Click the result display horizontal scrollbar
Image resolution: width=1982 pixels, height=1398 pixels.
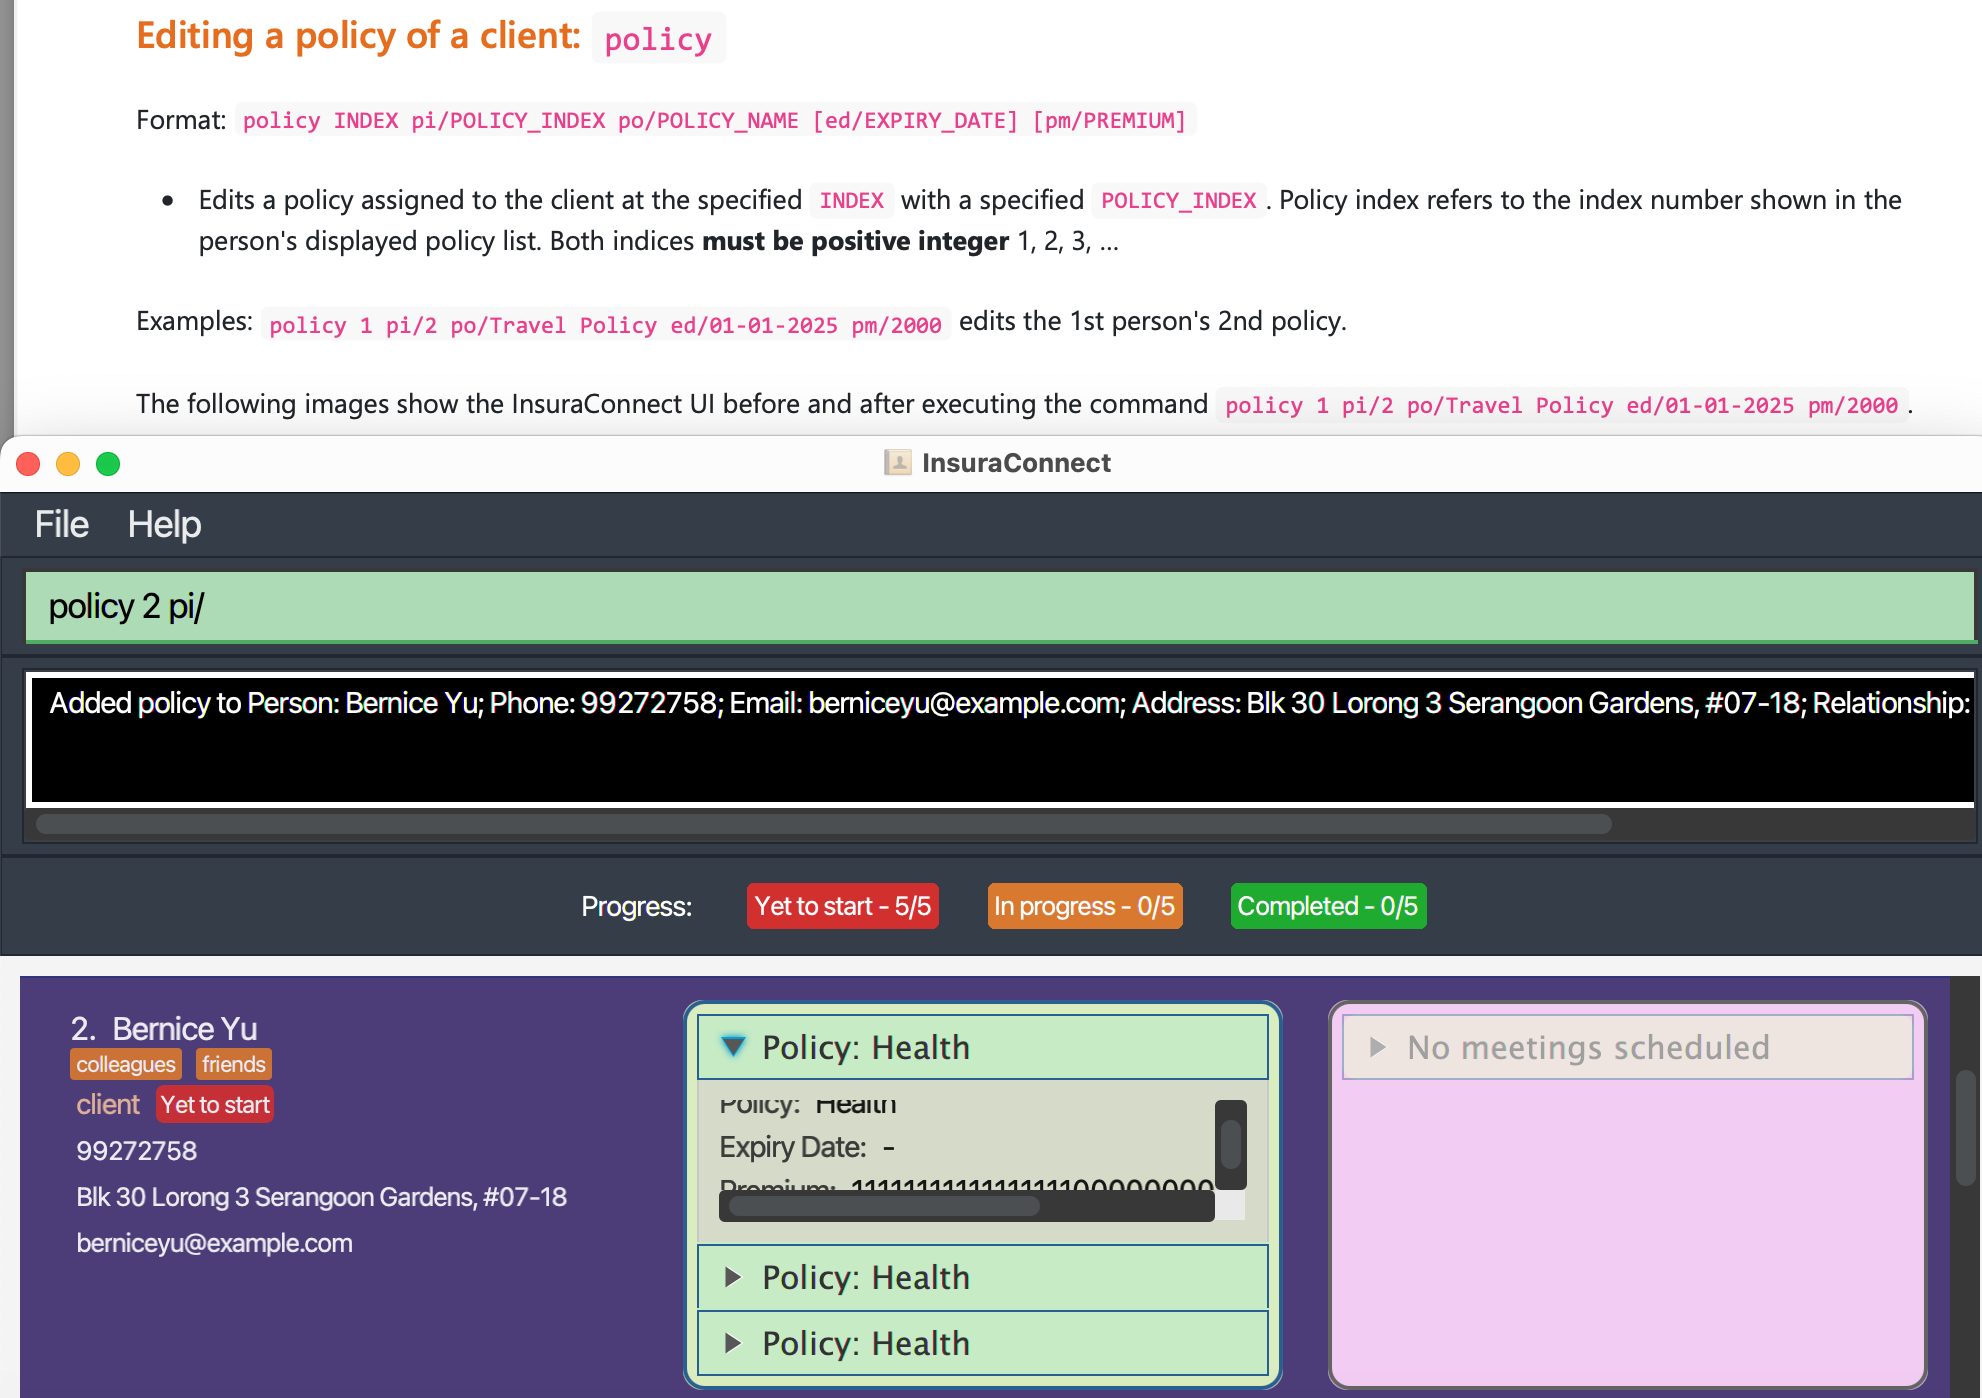(822, 824)
